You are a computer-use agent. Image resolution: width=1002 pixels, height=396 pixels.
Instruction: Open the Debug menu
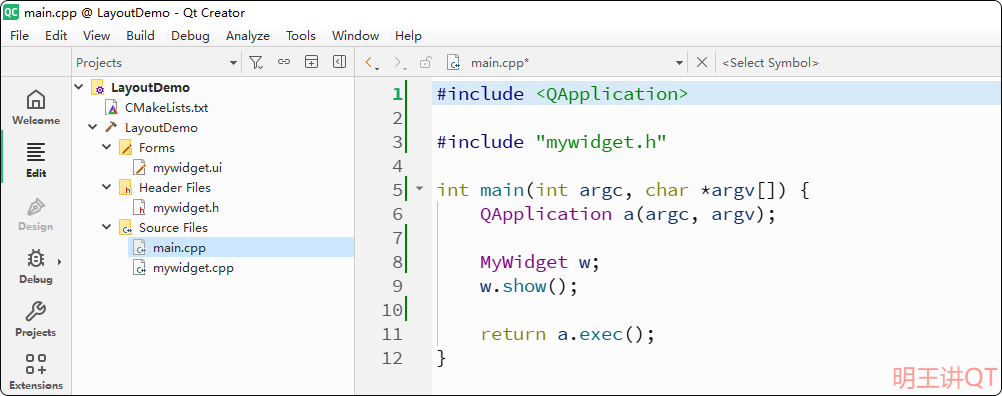pyautogui.click(x=190, y=36)
